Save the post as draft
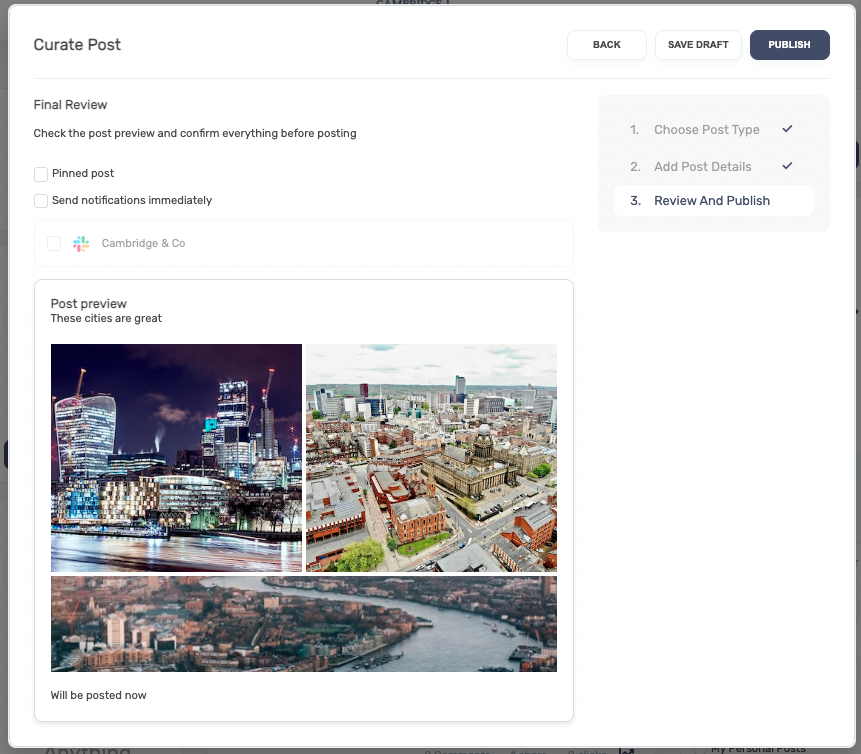861x754 pixels. 698,44
